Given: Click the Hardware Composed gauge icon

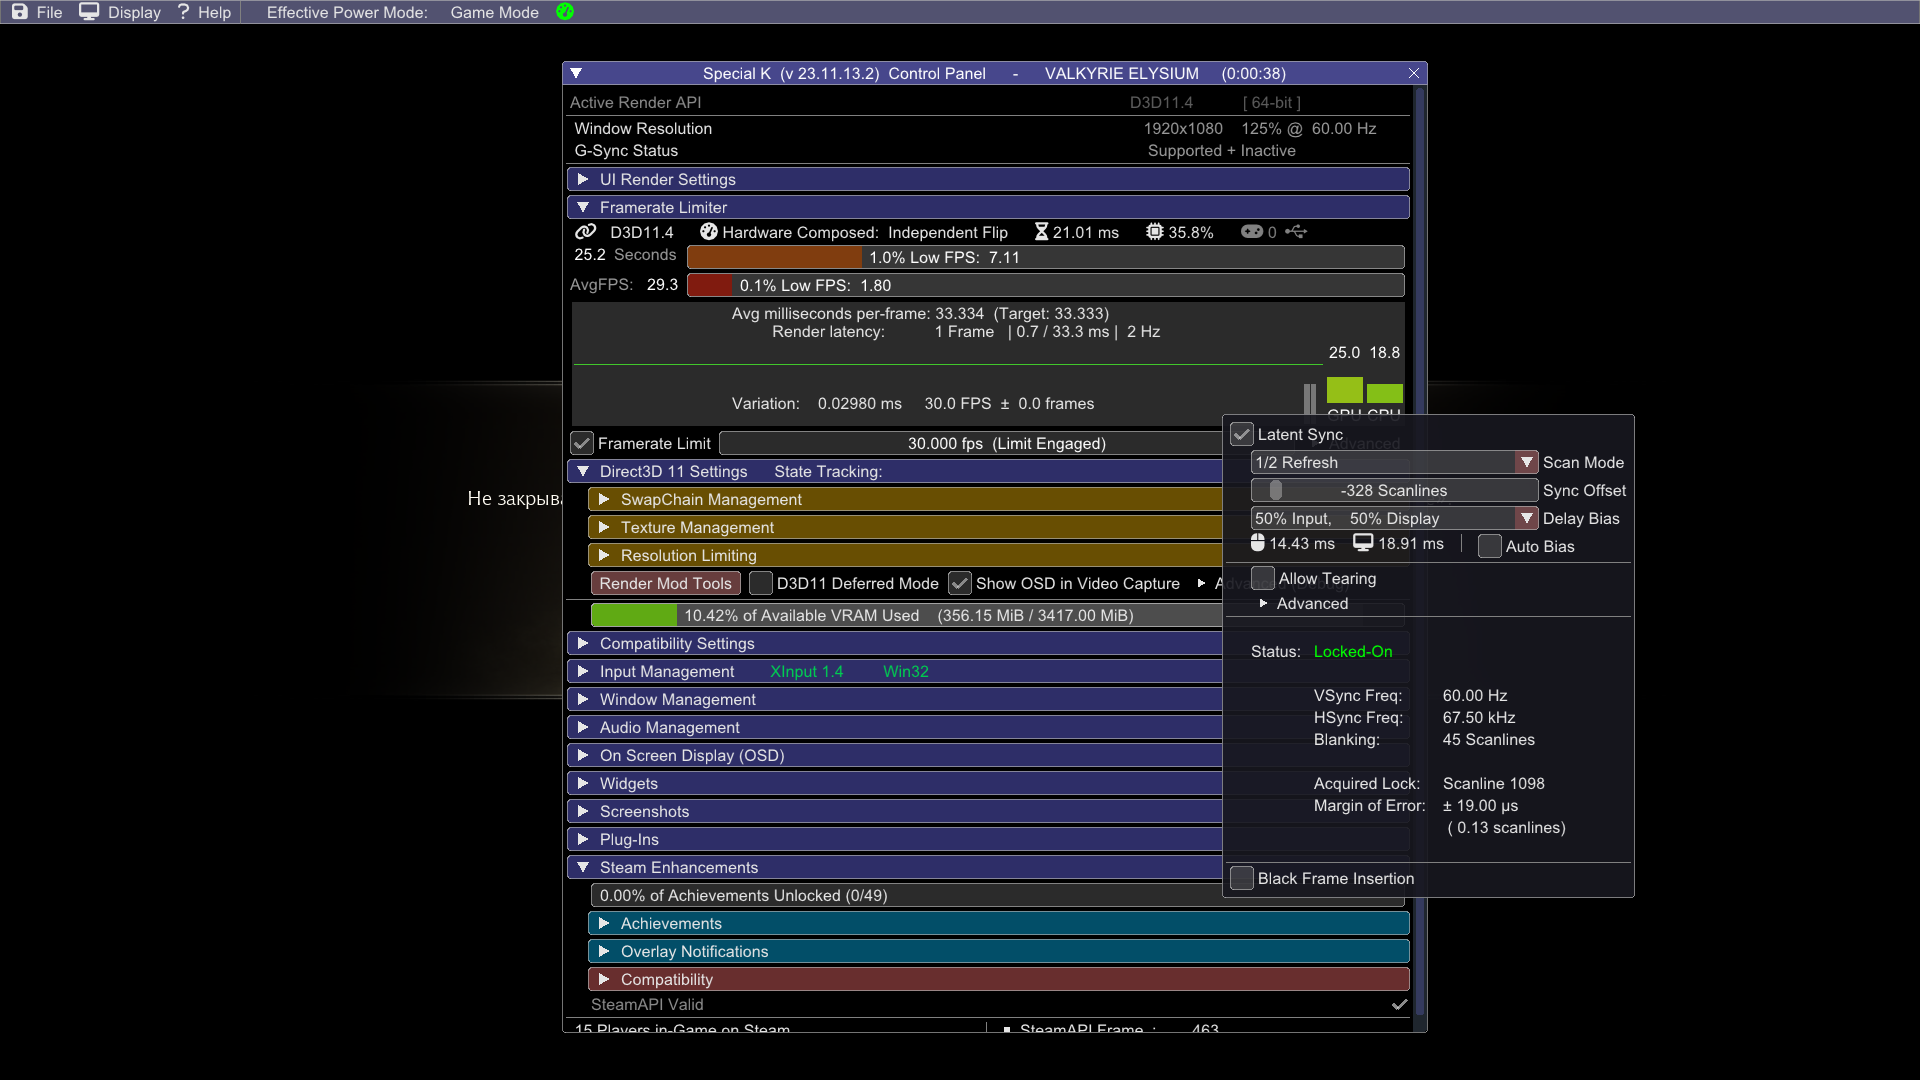Looking at the screenshot, I should 709,232.
